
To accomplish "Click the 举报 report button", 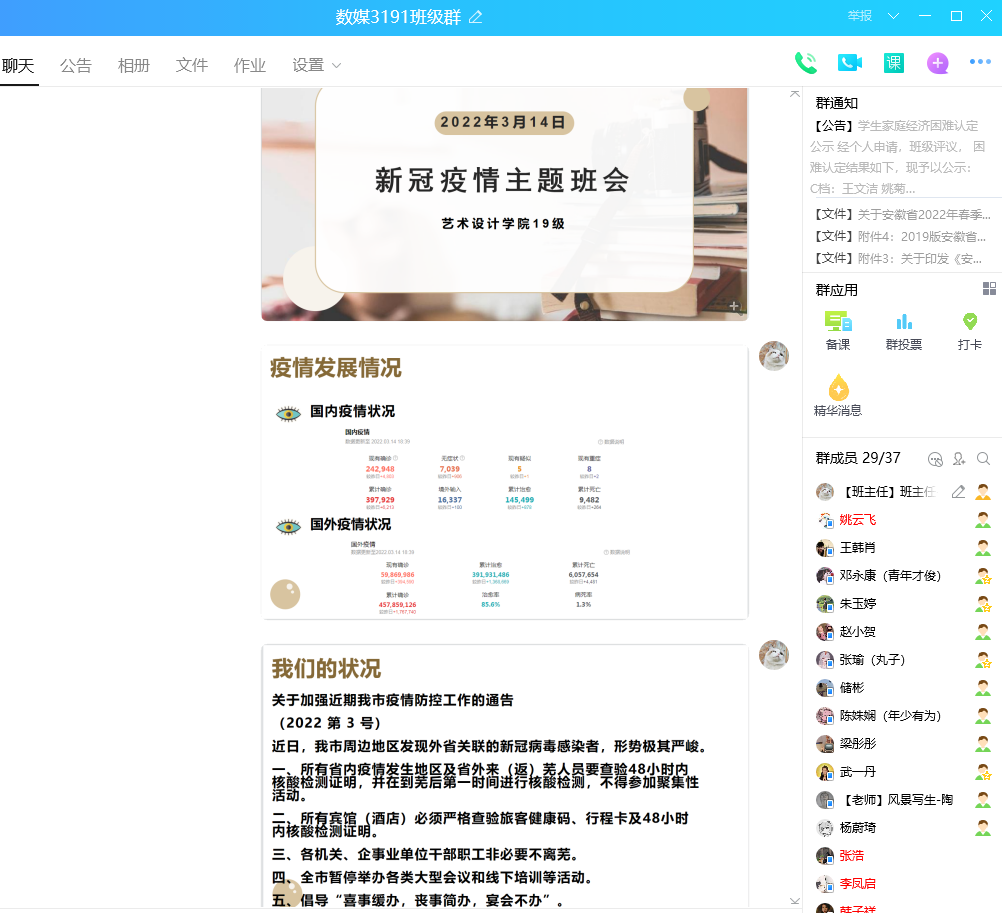I will pos(860,16).
